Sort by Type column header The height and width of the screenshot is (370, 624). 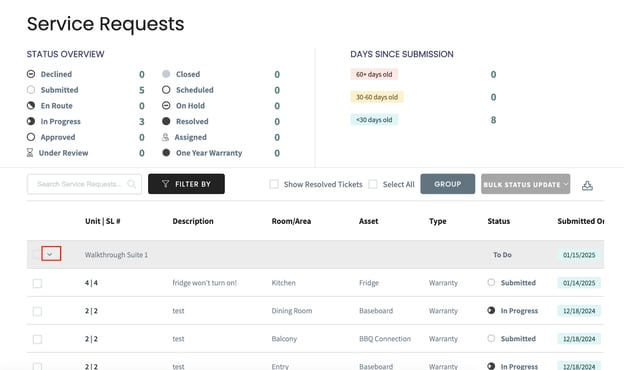pyautogui.click(x=438, y=221)
